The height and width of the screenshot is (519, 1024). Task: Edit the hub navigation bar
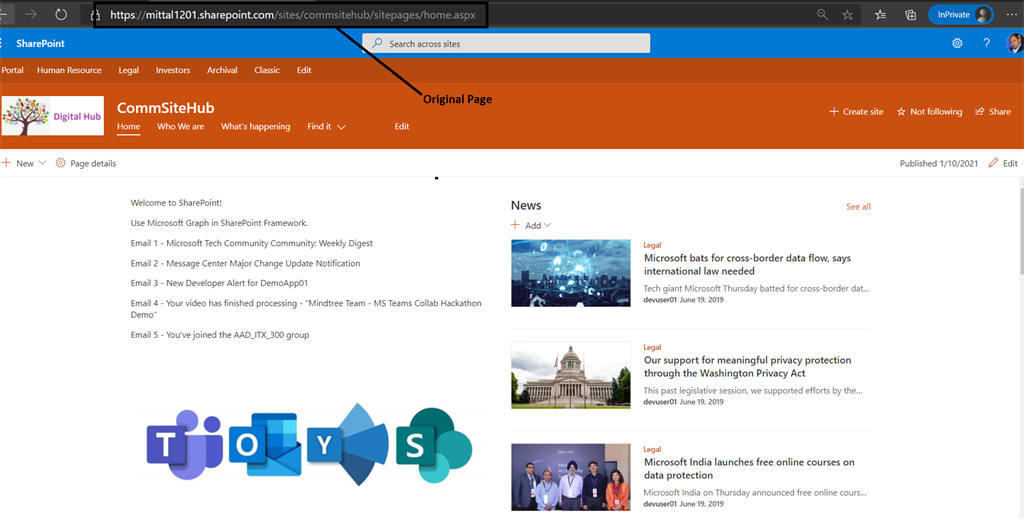pos(304,70)
